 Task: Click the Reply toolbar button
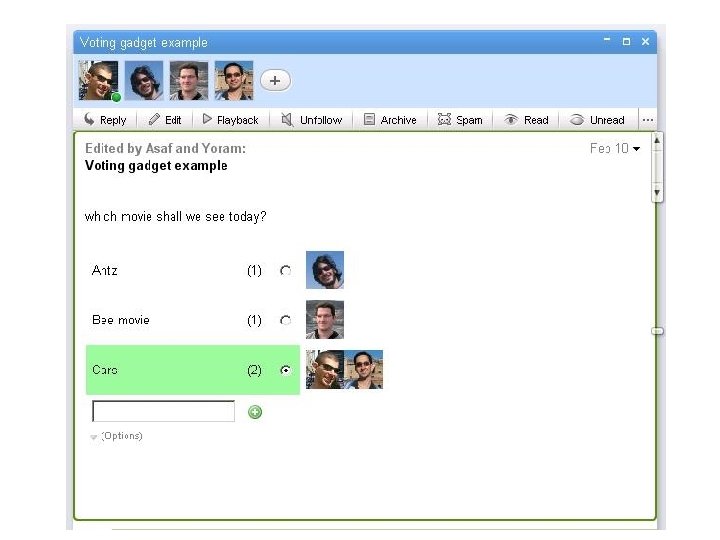pos(105,120)
